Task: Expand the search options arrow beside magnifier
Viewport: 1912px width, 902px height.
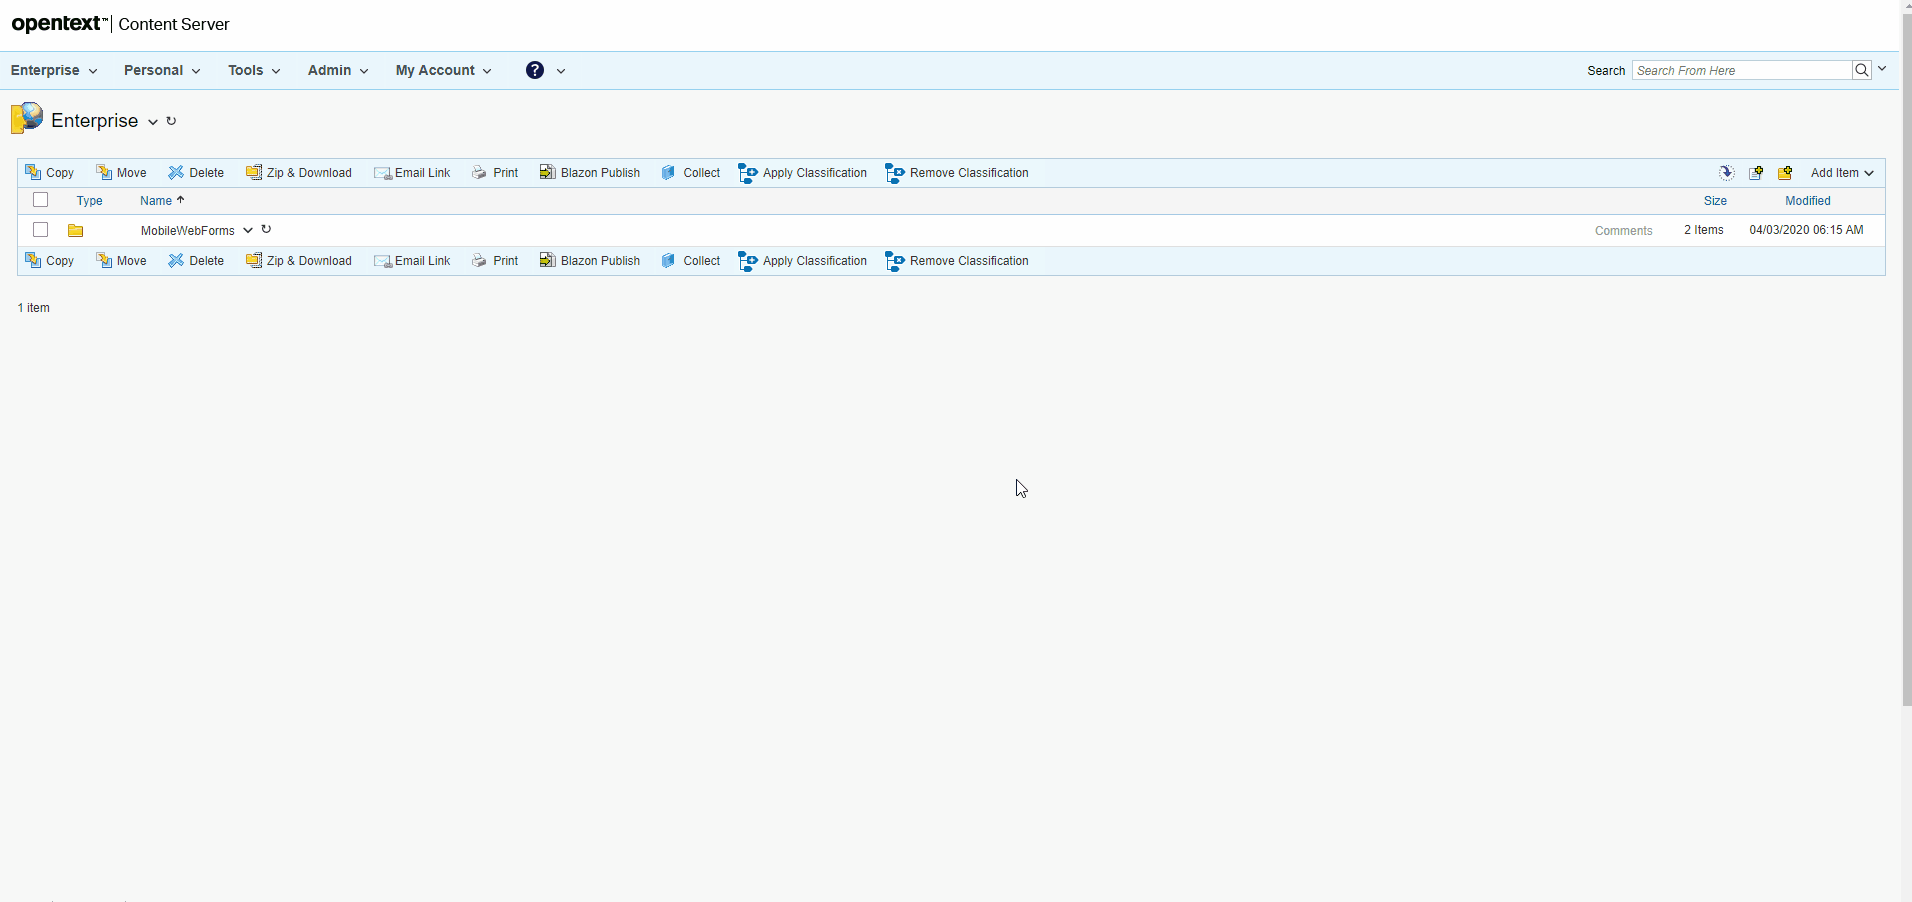Action: pos(1882,69)
